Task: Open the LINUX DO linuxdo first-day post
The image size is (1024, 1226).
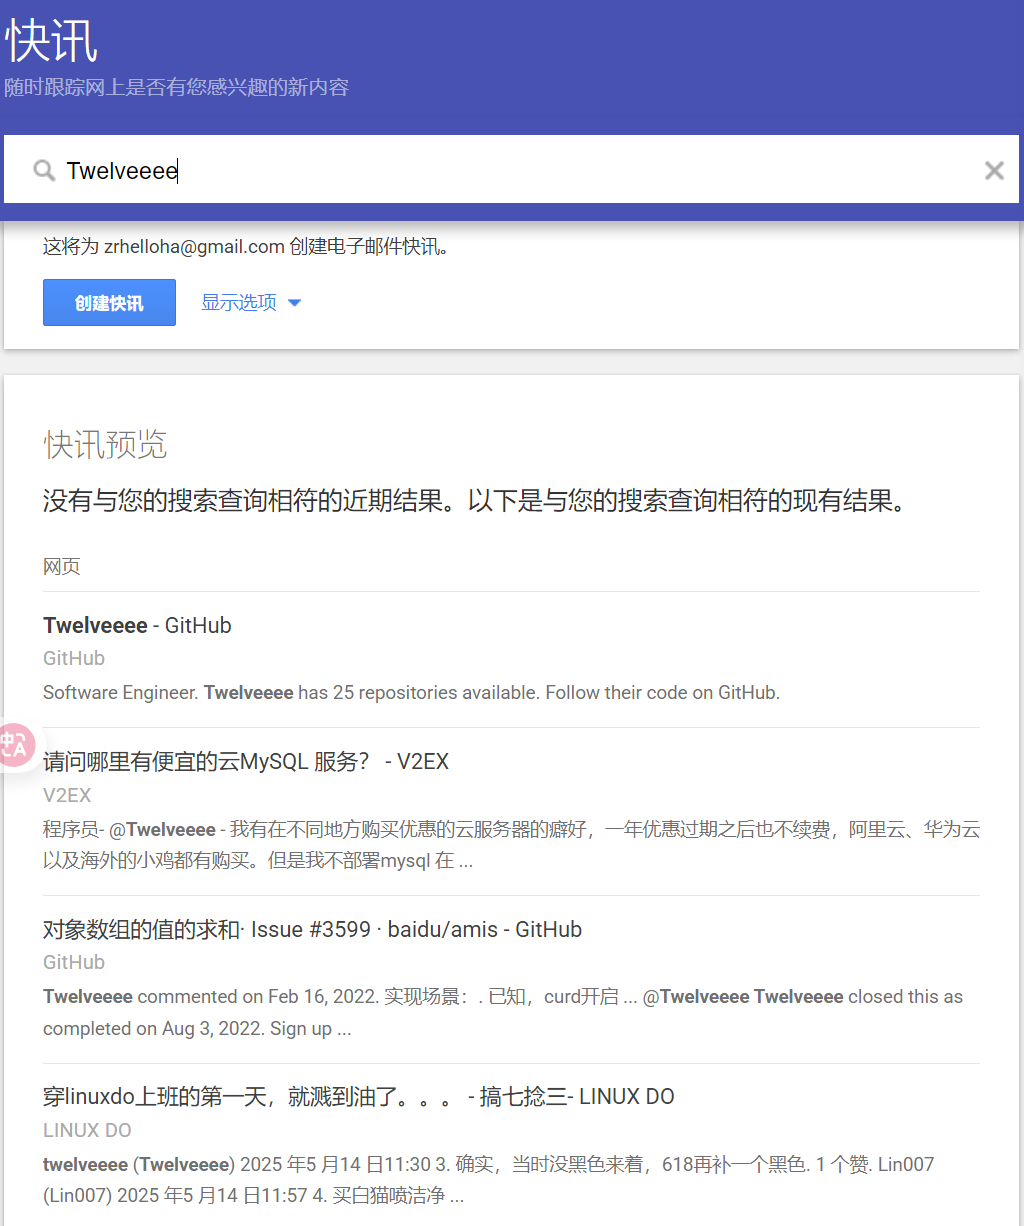Action: pos(358,1096)
